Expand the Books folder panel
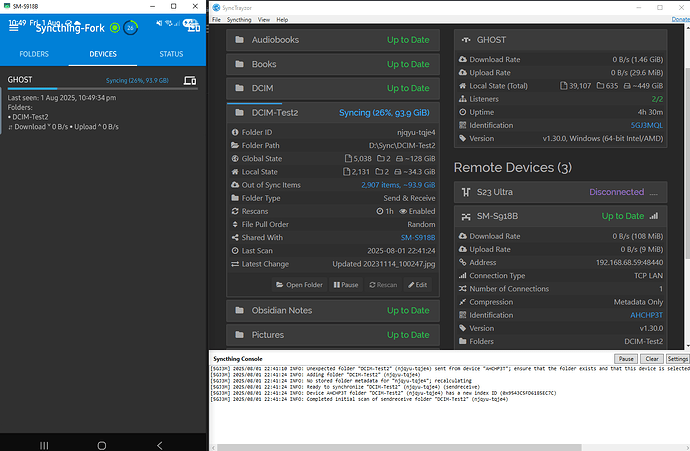 [333, 64]
